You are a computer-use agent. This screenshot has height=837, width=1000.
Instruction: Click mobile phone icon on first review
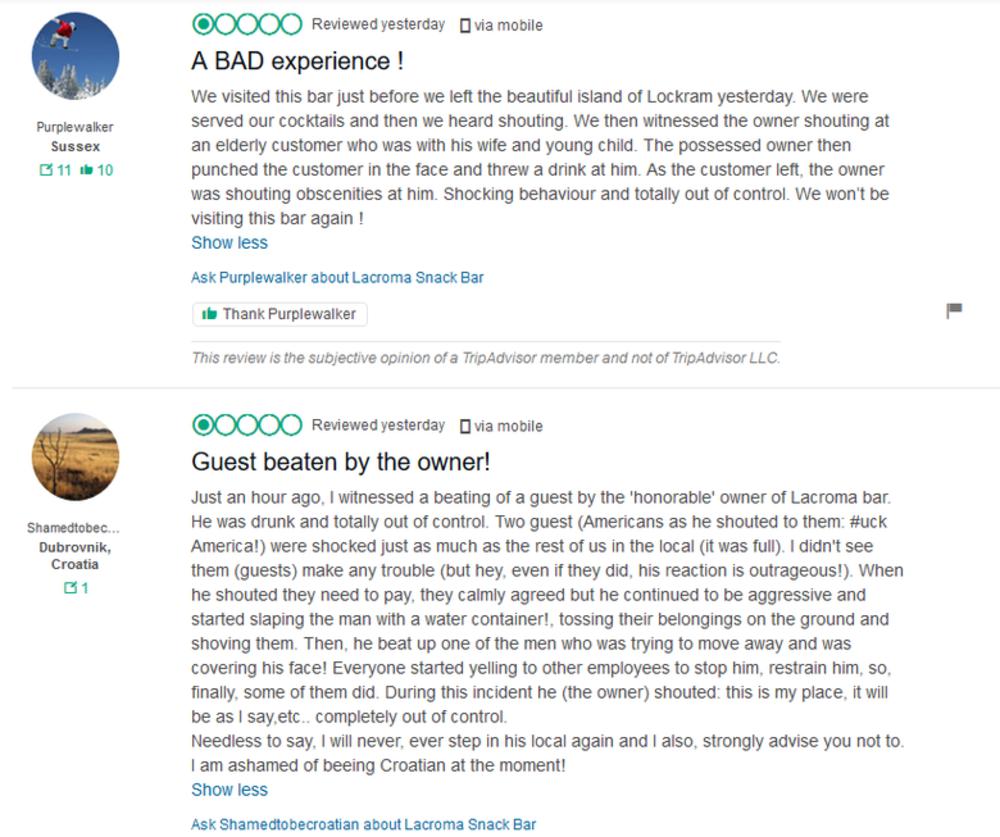tap(465, 26)
